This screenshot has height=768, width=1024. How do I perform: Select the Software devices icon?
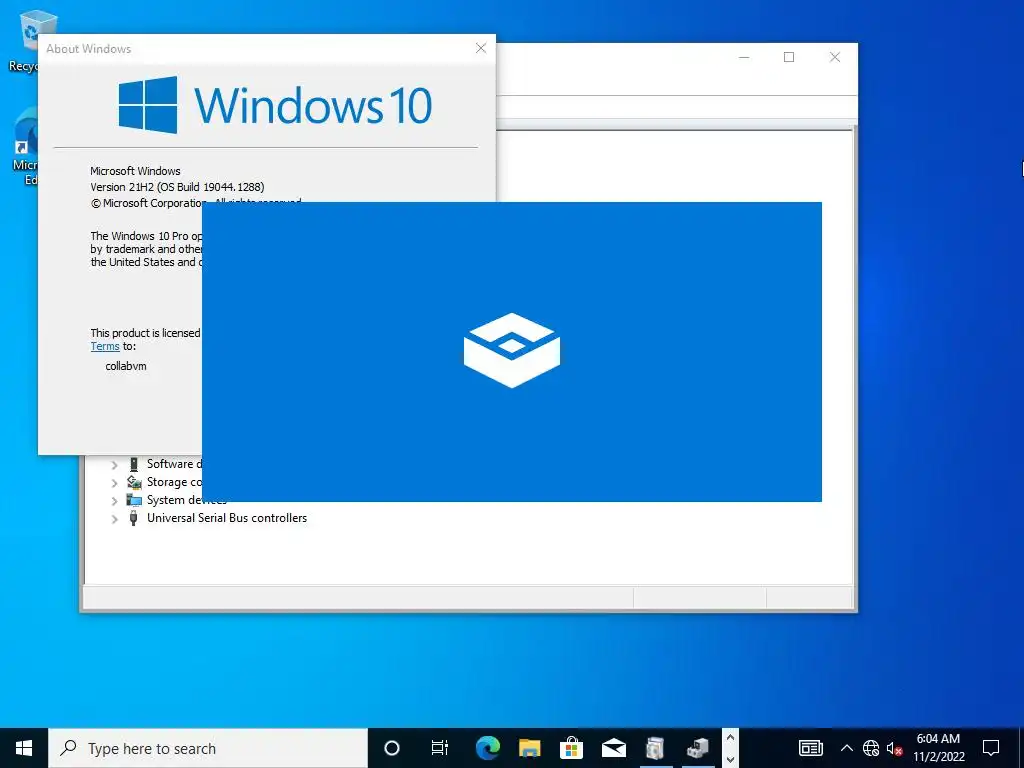[134, 464]
